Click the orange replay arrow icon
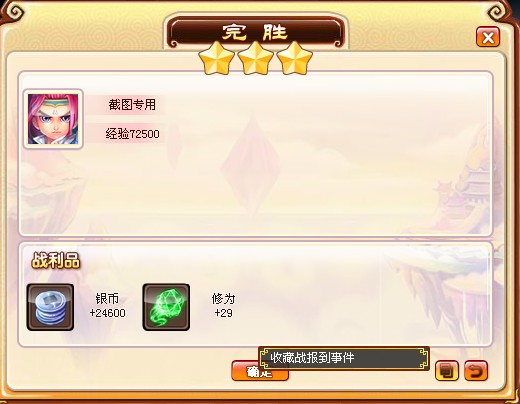The width and height of the screenshot is (520, 404). click(476, 370)
